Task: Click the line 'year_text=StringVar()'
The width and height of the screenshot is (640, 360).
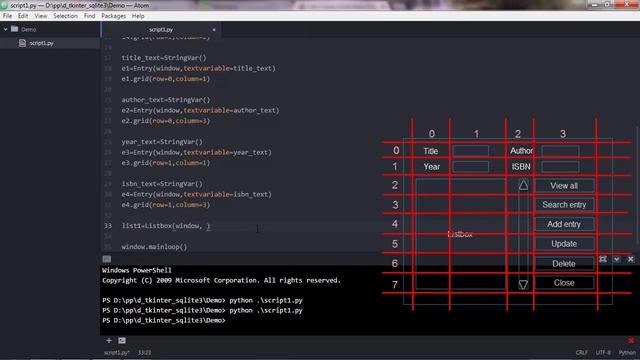Action: tap(162, 142)
